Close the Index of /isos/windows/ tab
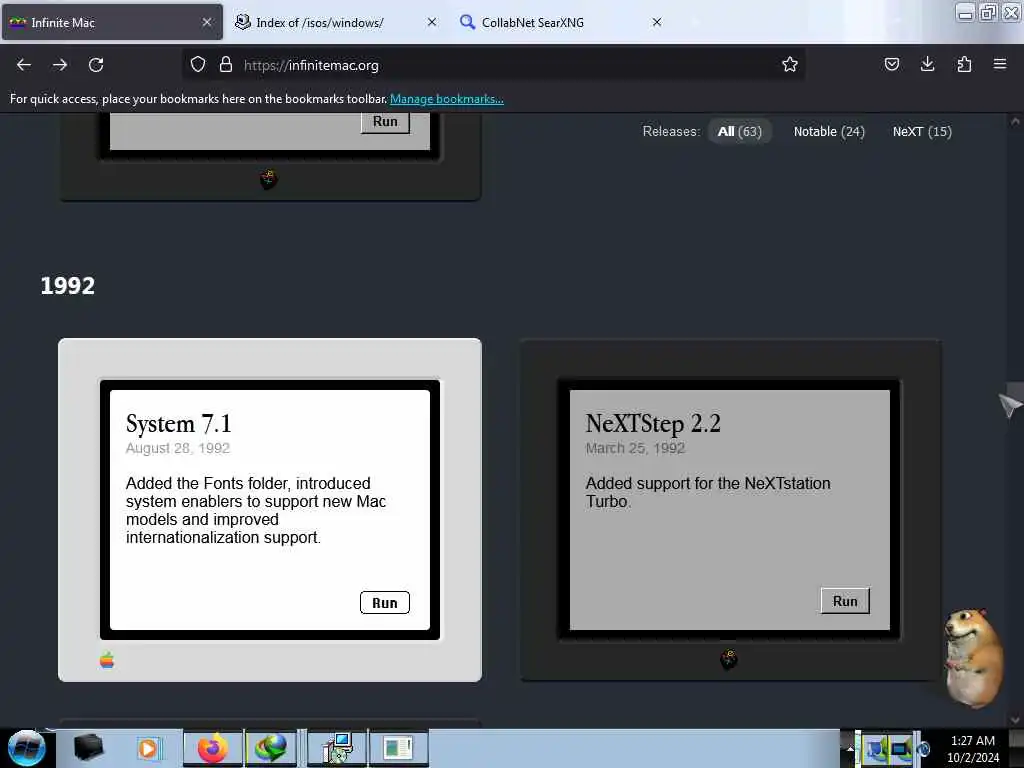This screenshot has width=1024, height=768. click(x=432, y=22)
